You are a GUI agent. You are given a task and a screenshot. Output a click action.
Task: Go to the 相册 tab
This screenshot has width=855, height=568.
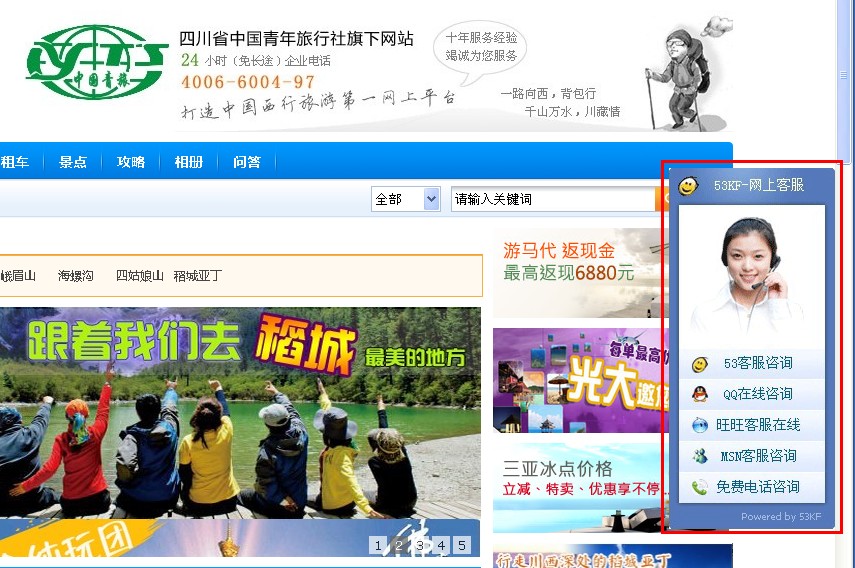[x=189, y=162]
